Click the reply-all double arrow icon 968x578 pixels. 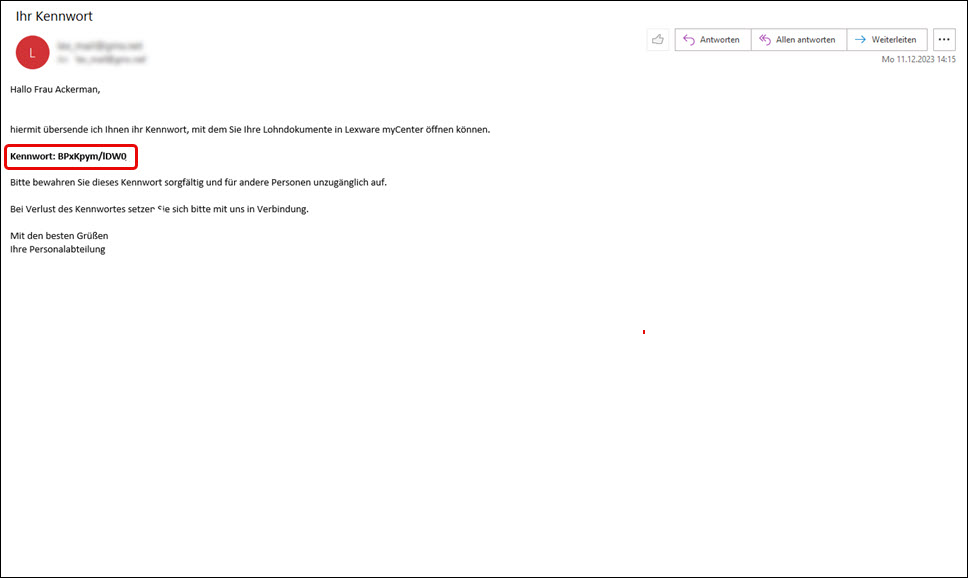(x=765, y=40)
